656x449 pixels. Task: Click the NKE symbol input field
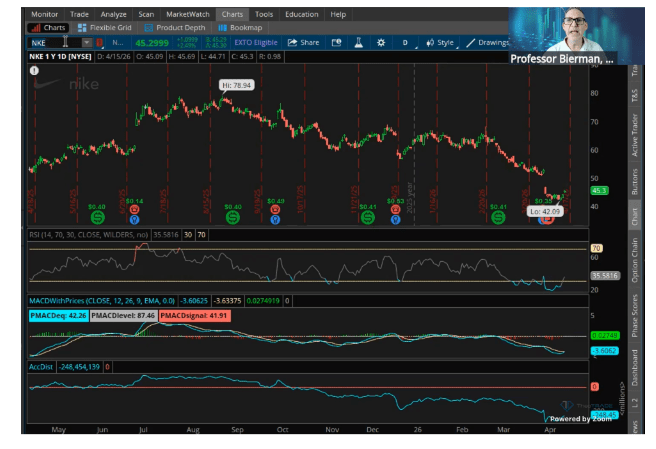[54, 43]
